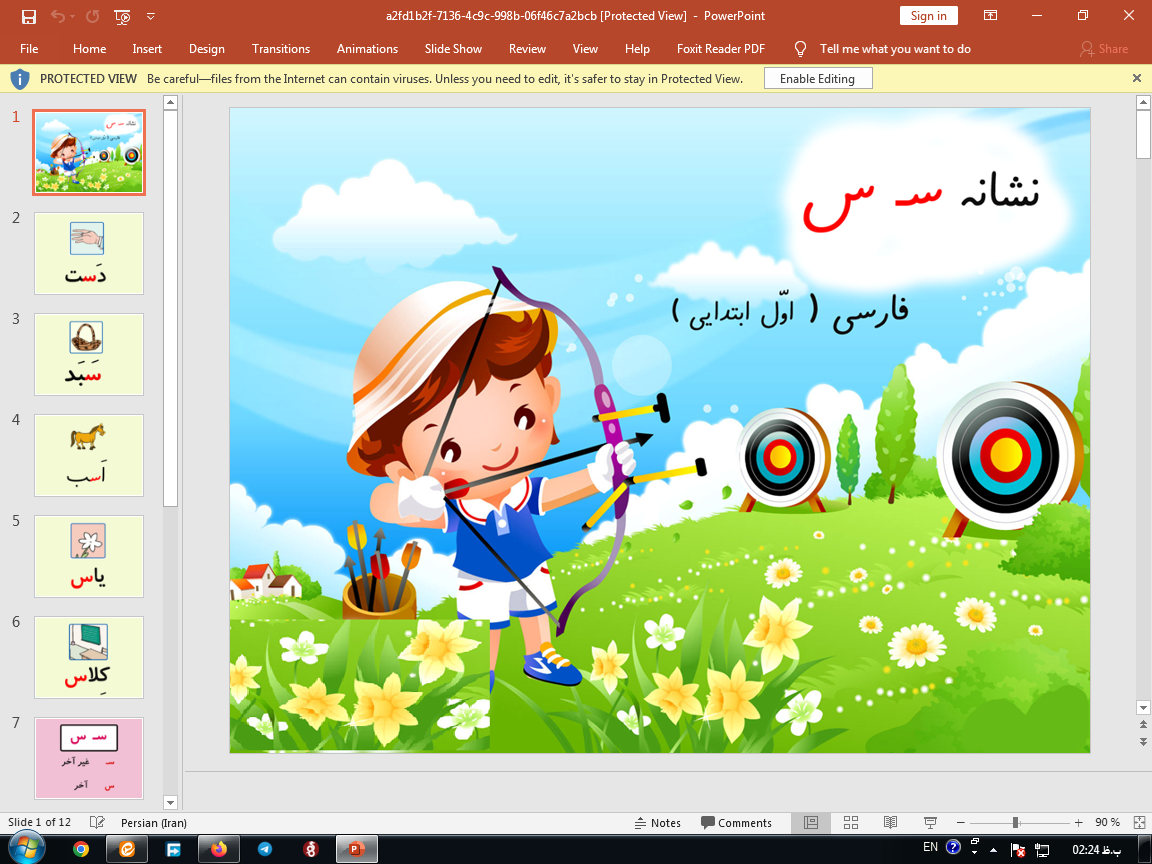Open Reading View from the status bar
The image size is (1152, 864).
click(x=889, y=823)
